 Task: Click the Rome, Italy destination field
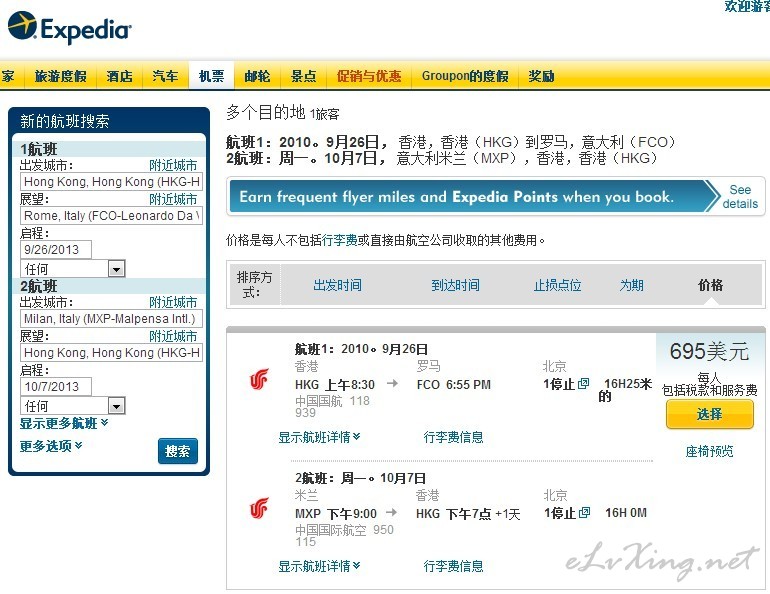tap(111, 216)
